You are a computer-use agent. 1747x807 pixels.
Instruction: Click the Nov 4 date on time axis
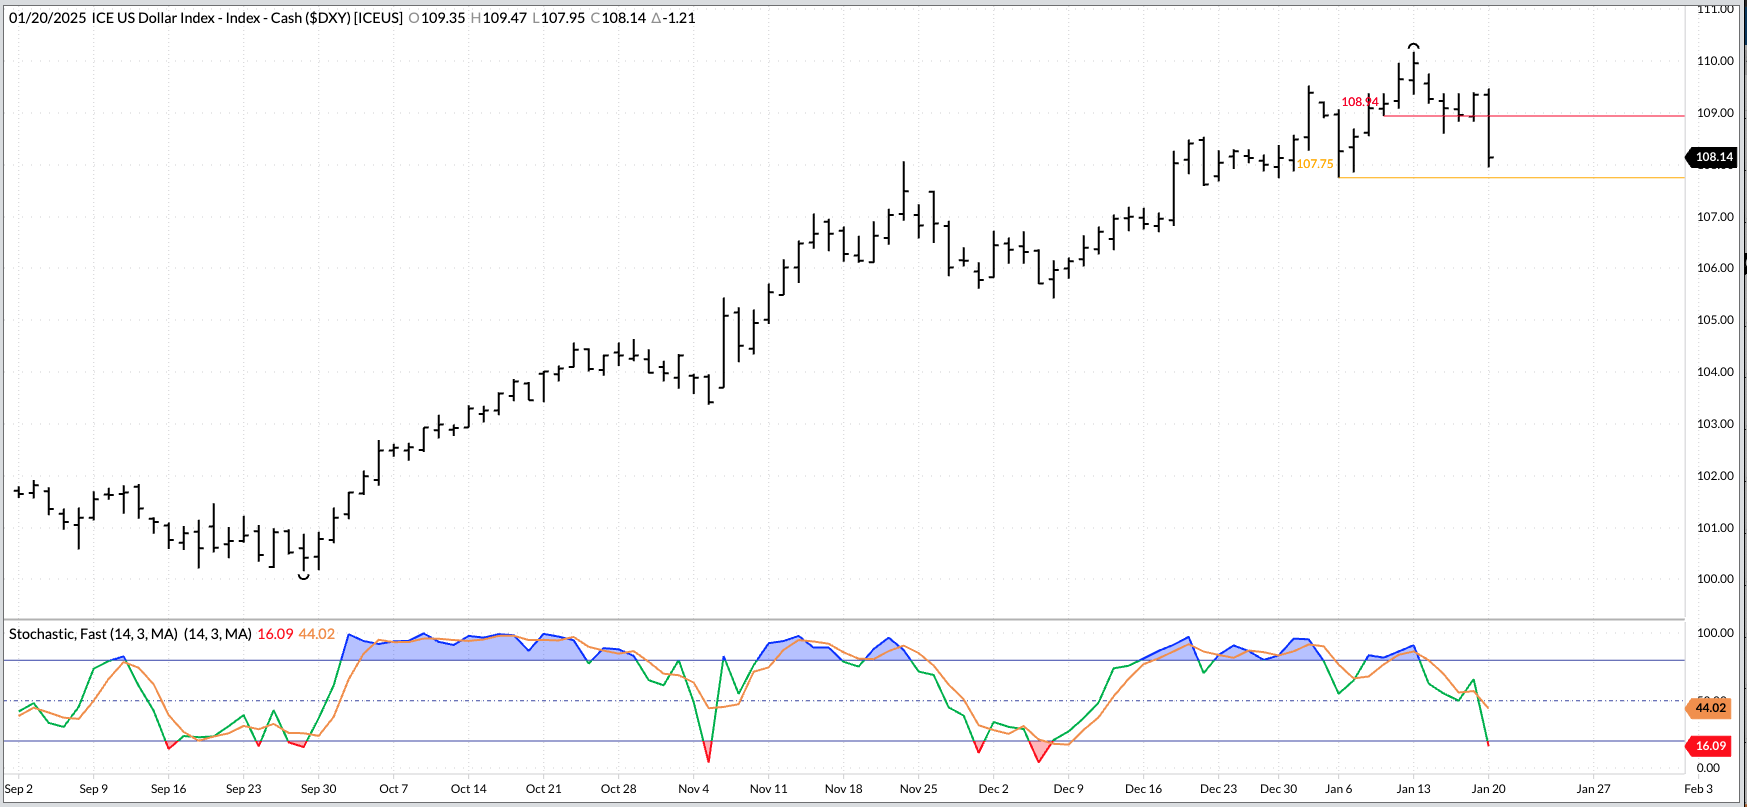pyautogui.click(x=693, y=789)
